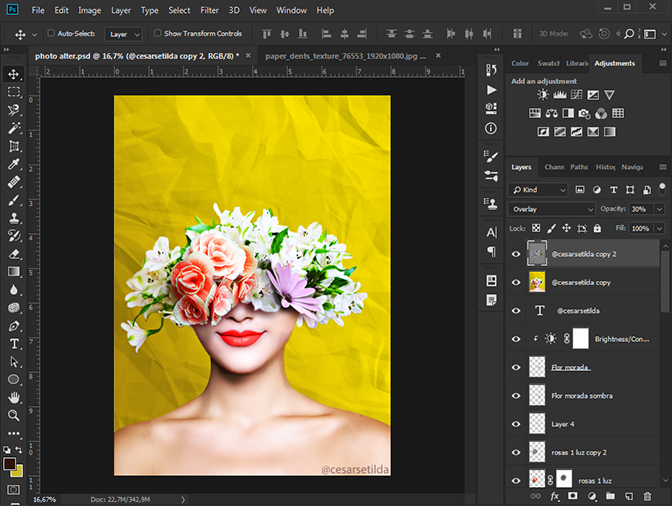The image size is (672, 506).
Task: Switch to paper_dents_texture document tab
Action: [x=345, y=56]
